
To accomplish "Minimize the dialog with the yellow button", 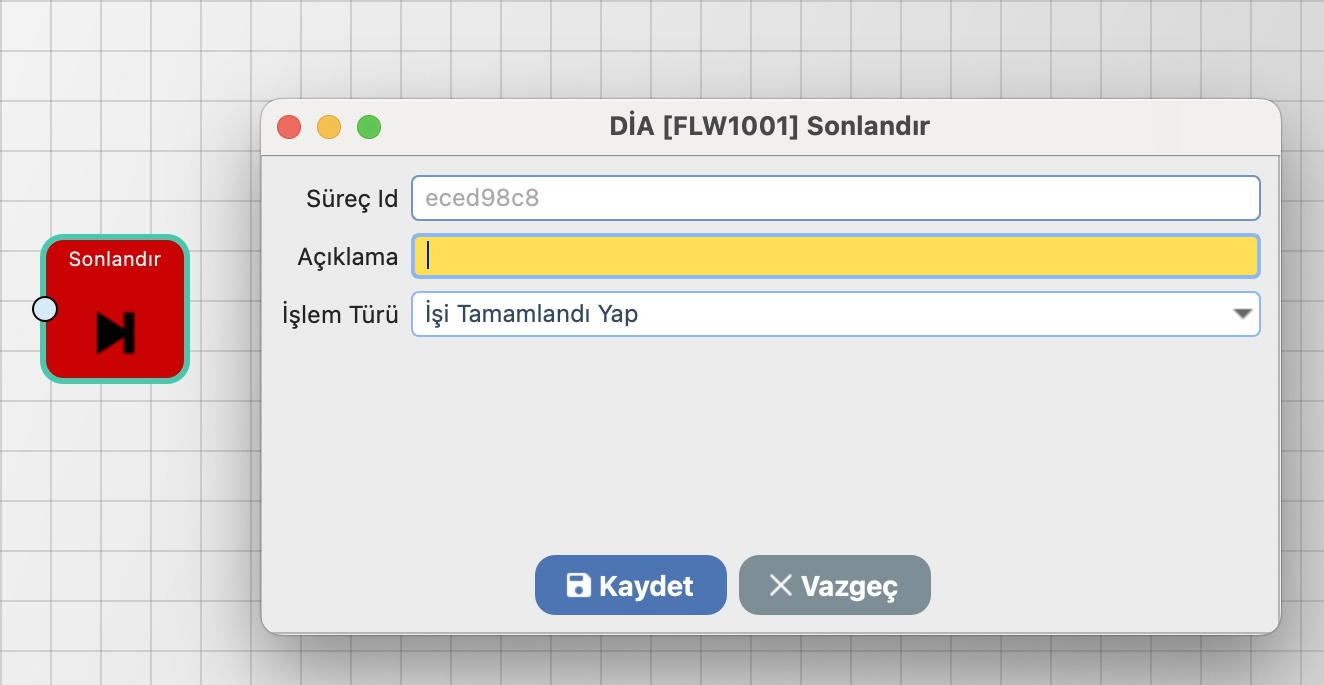I will pos(329,127).
